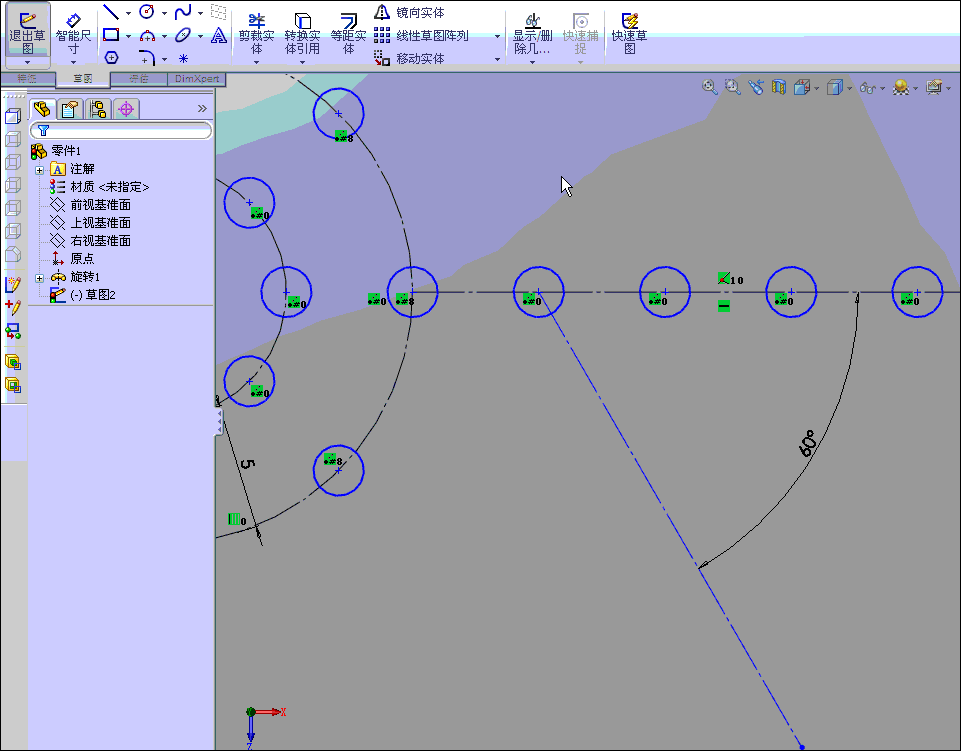Open the FeatureManager design tree tab
The image size is (961, 751).
[42, 109]
